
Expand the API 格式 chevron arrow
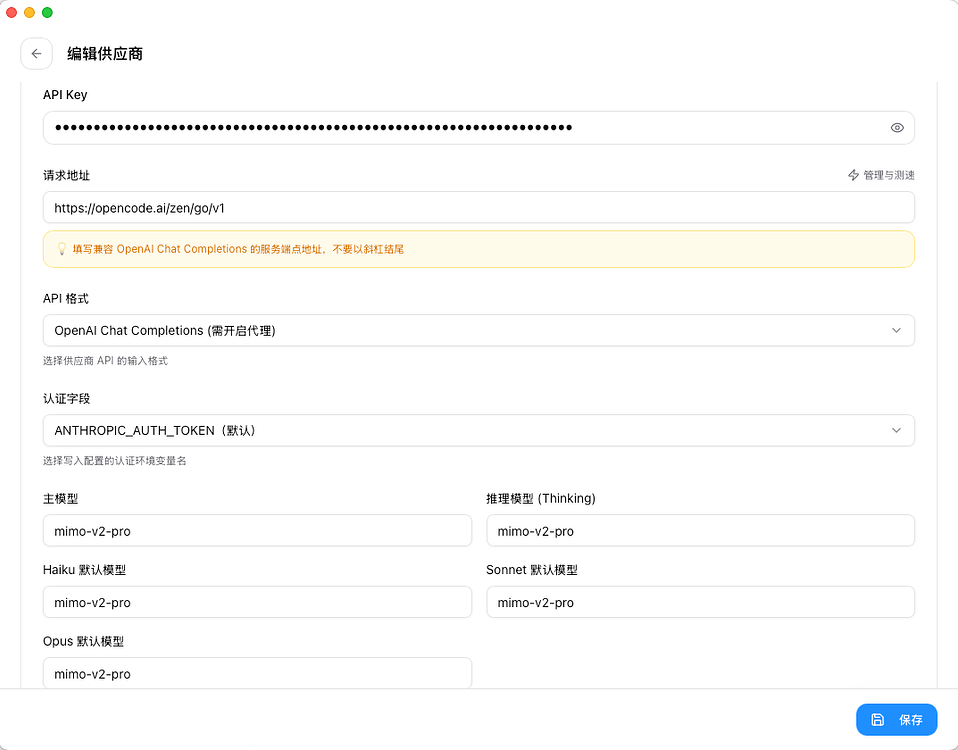point(896,330)
